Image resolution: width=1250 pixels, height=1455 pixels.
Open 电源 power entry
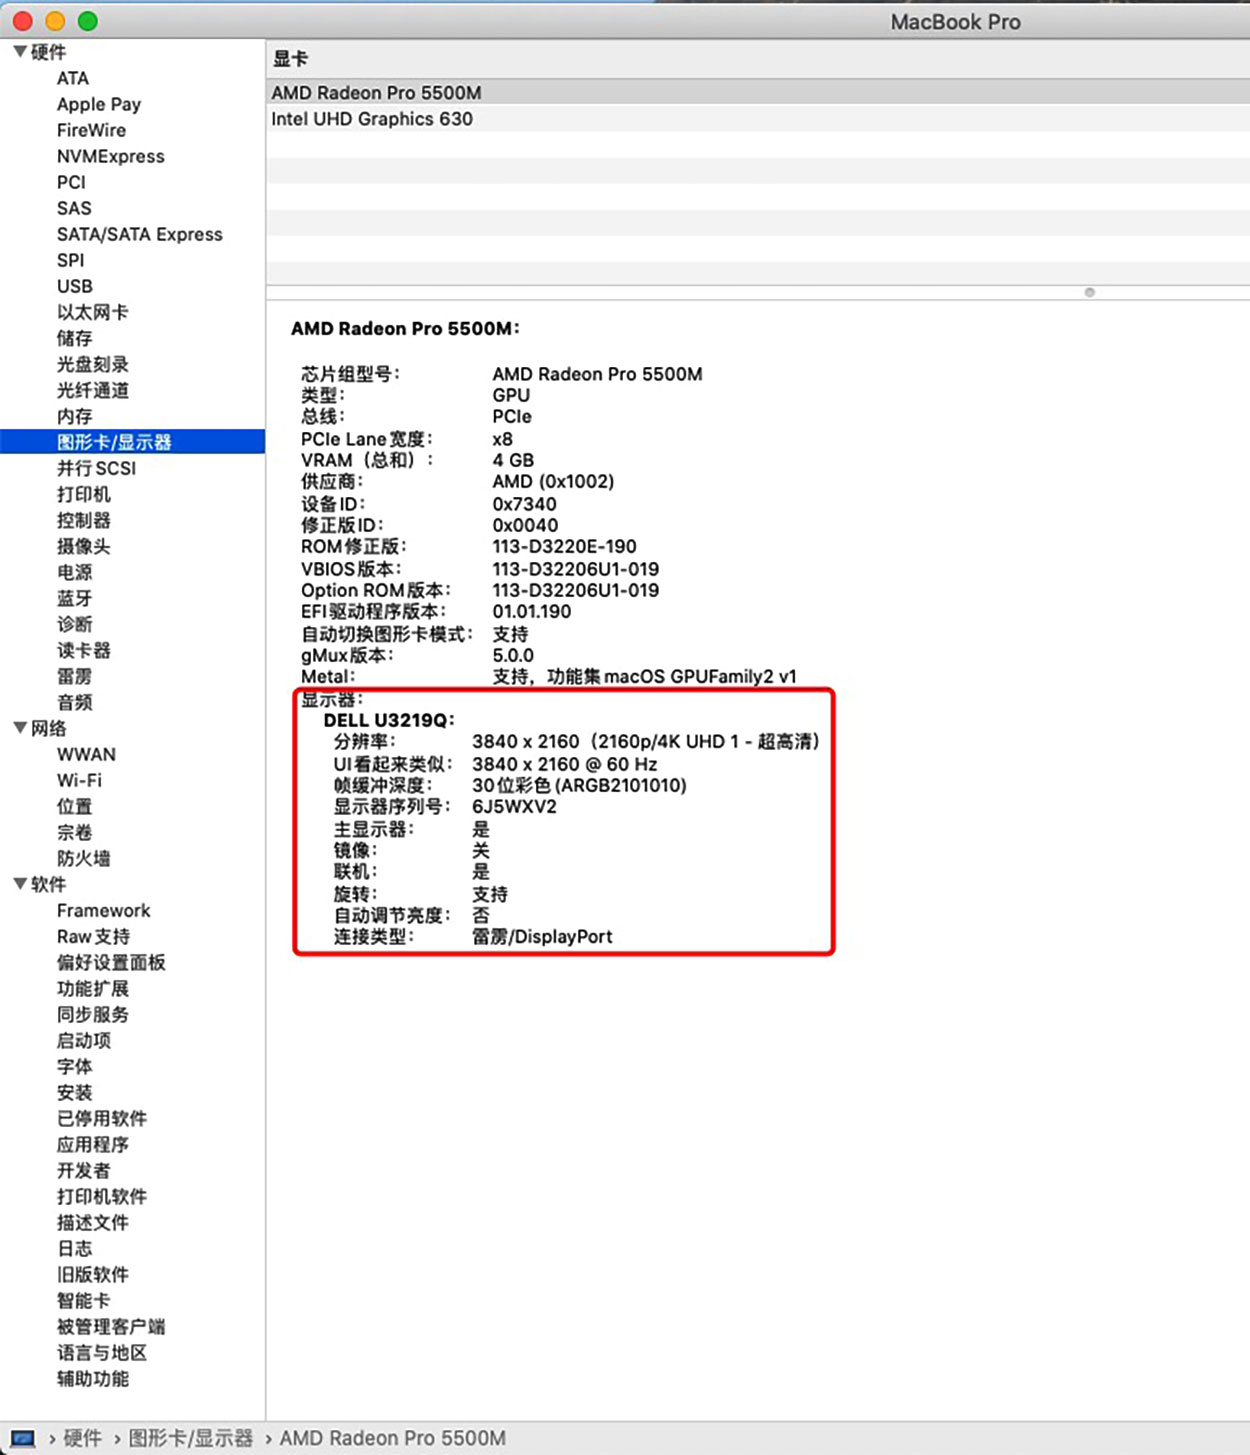point(75,572)
